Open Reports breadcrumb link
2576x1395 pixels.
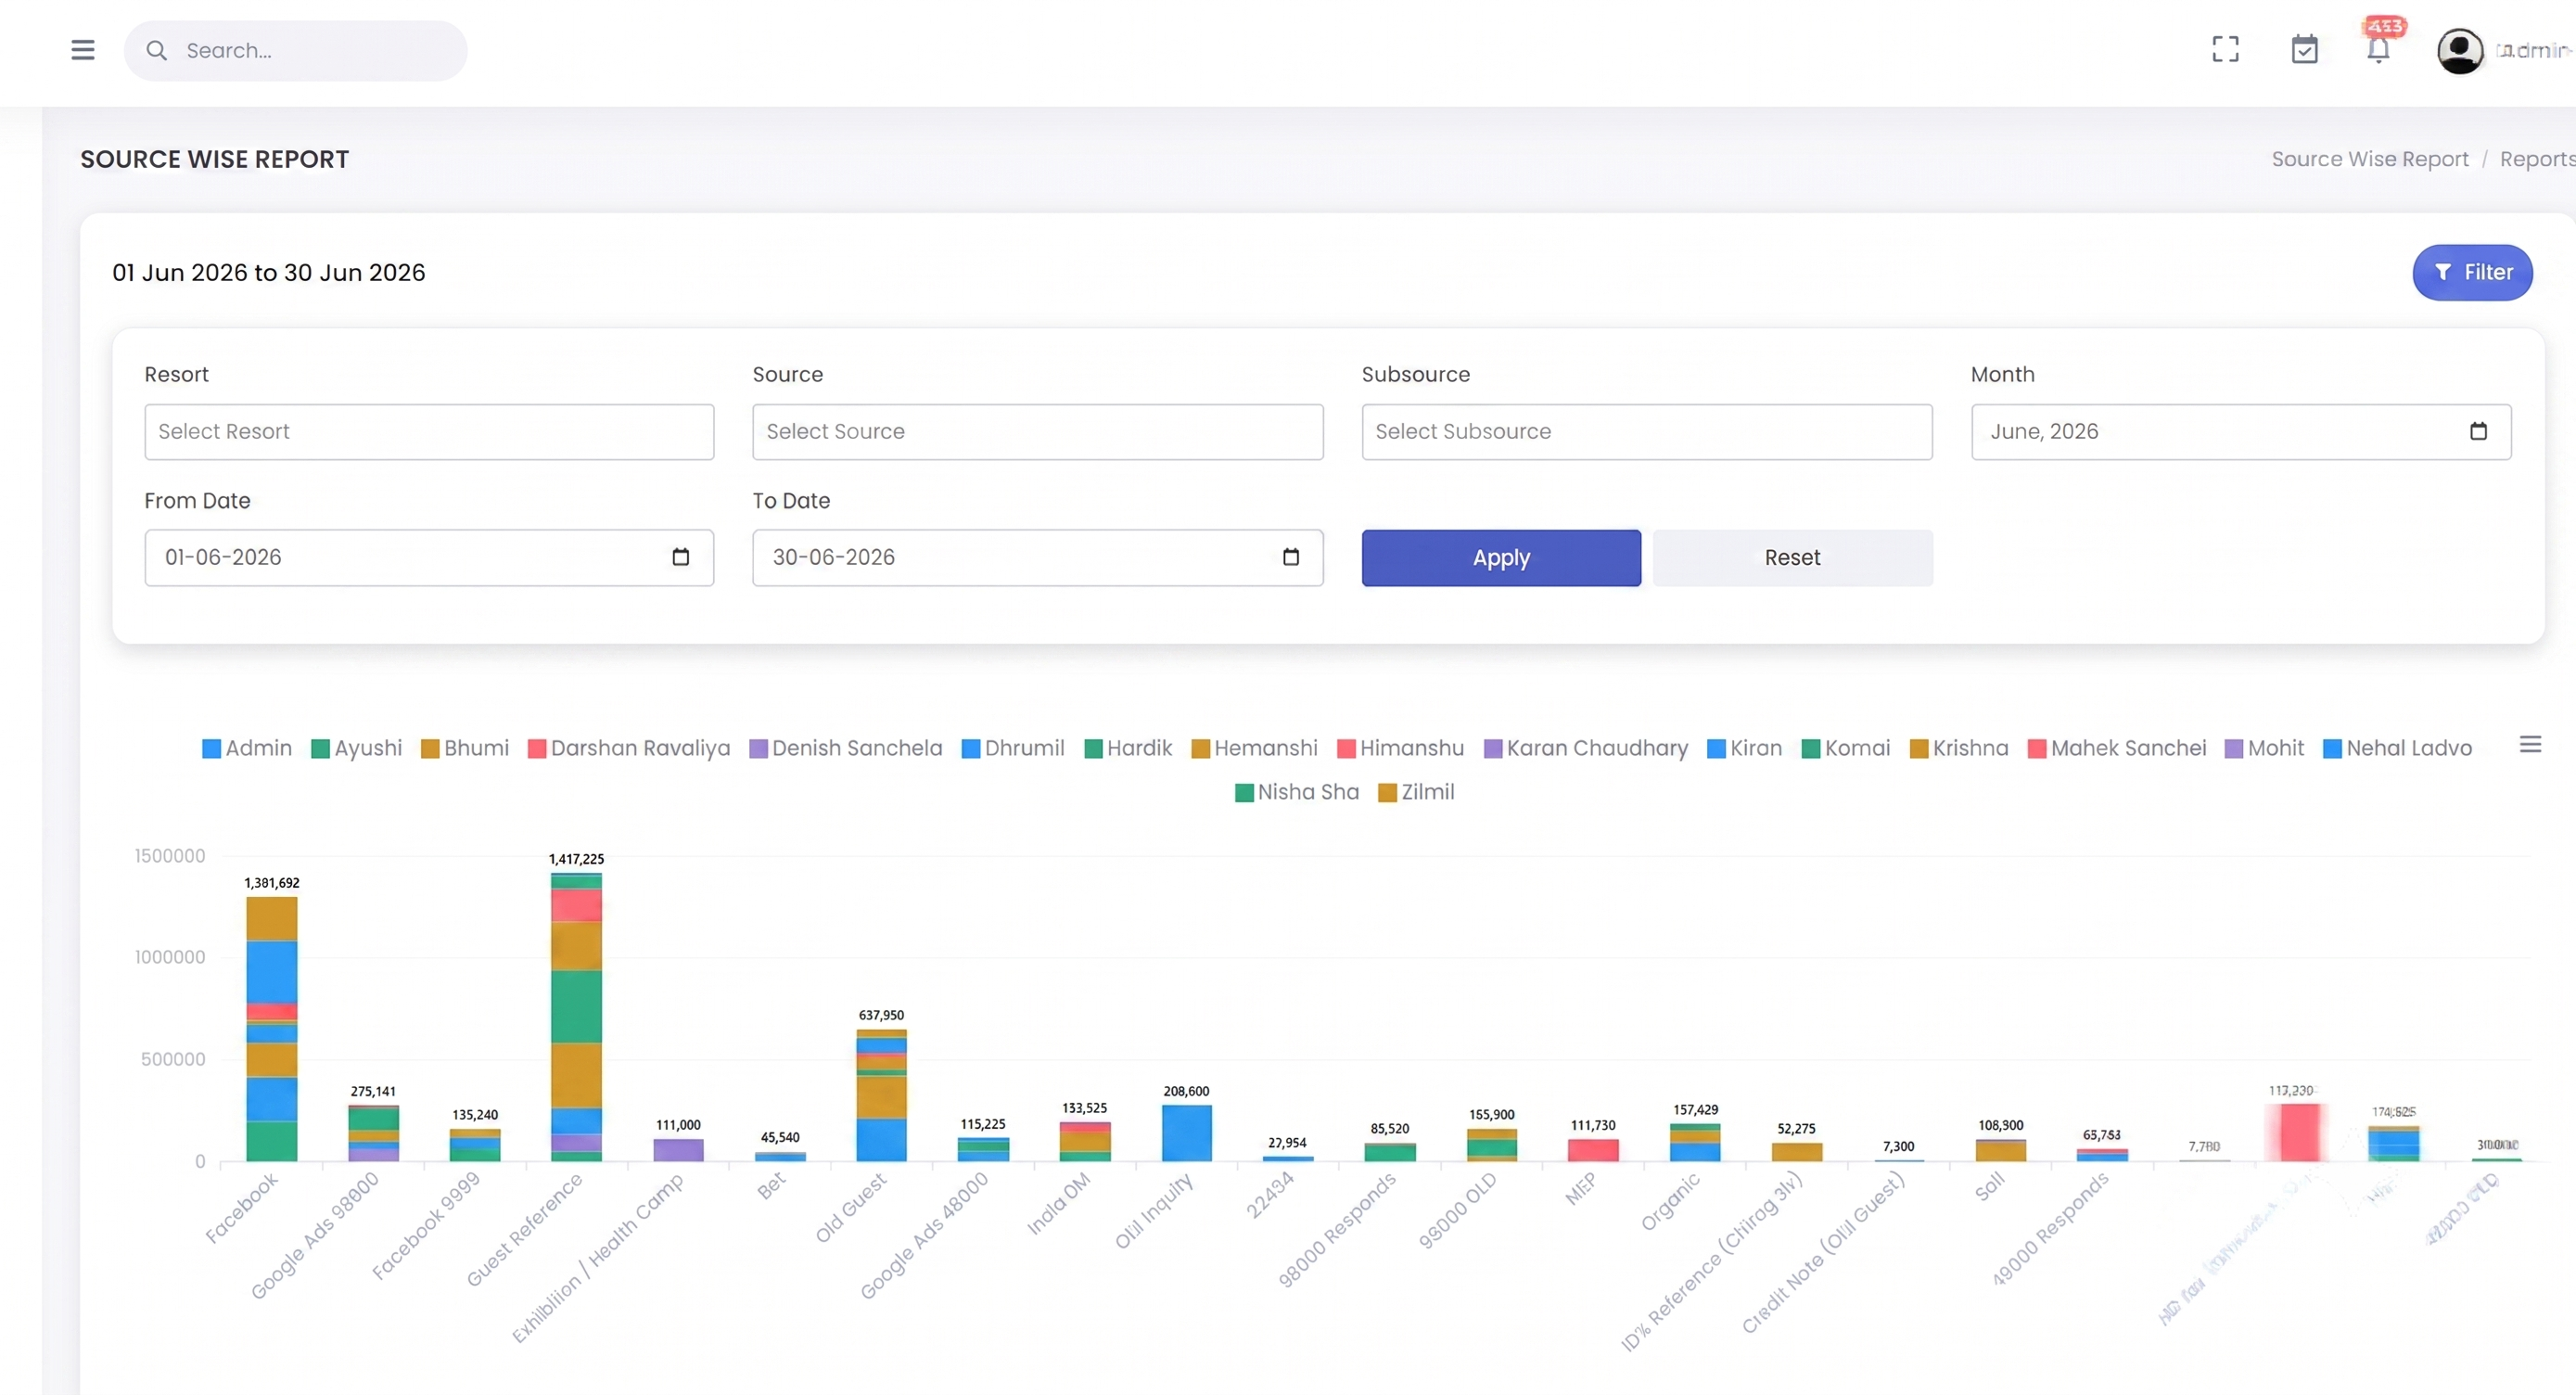2537,159
